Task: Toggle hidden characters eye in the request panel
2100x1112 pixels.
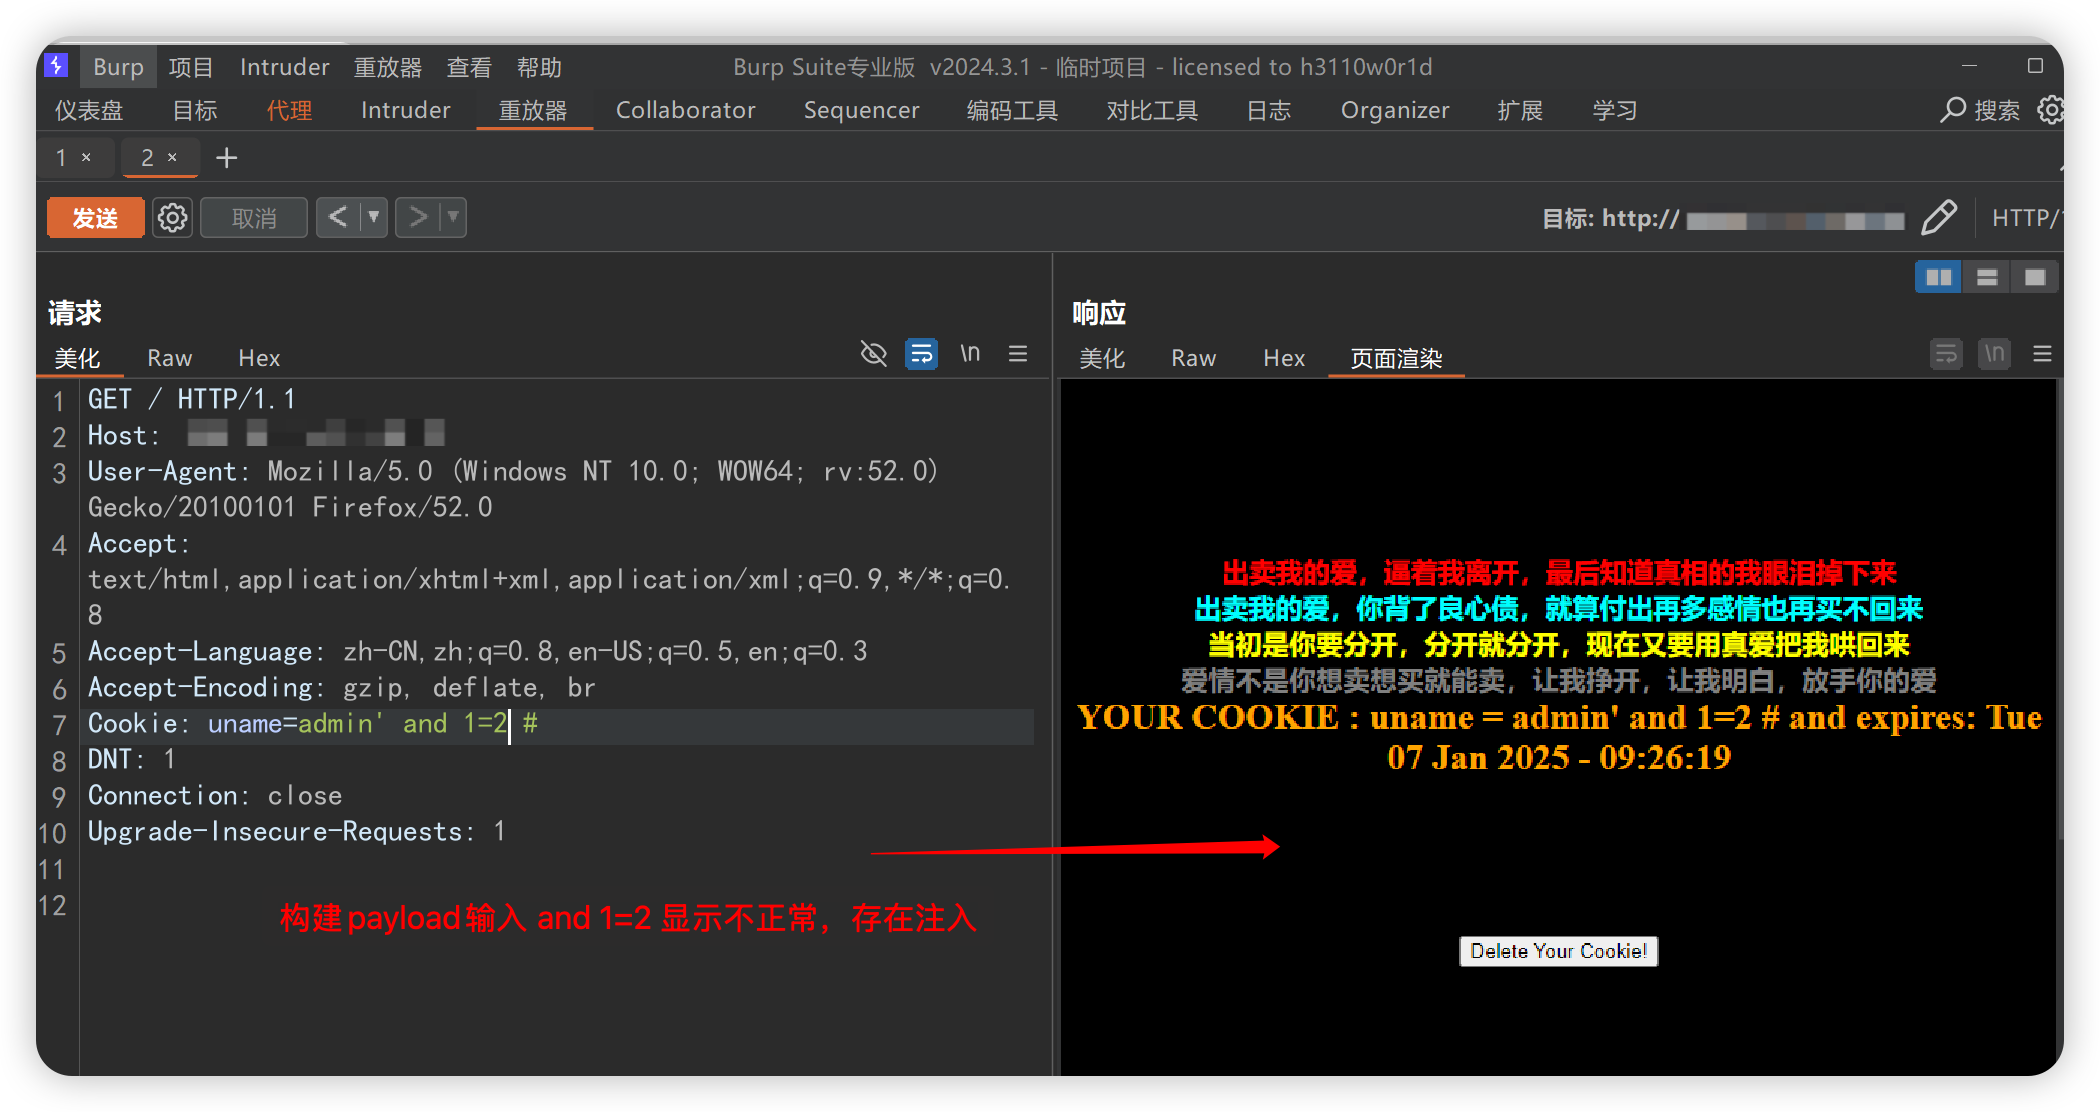Action: pyautogui.click(x=873, y=353)
